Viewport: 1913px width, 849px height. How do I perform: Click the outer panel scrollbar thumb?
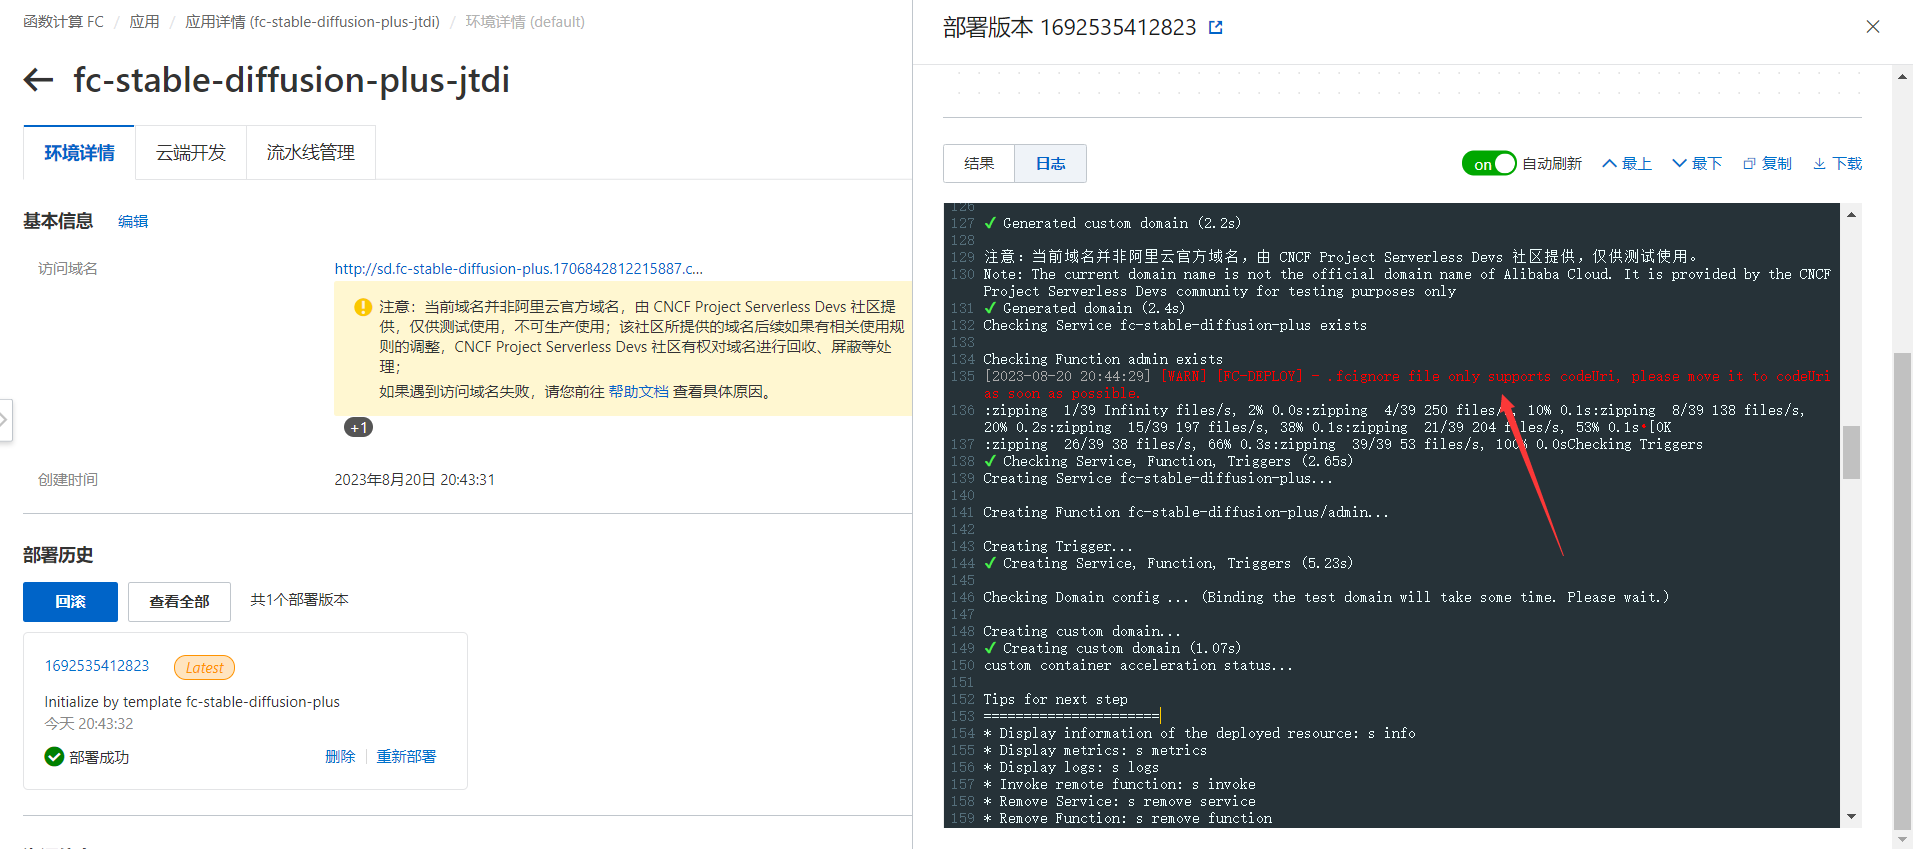pos(1903,590)
